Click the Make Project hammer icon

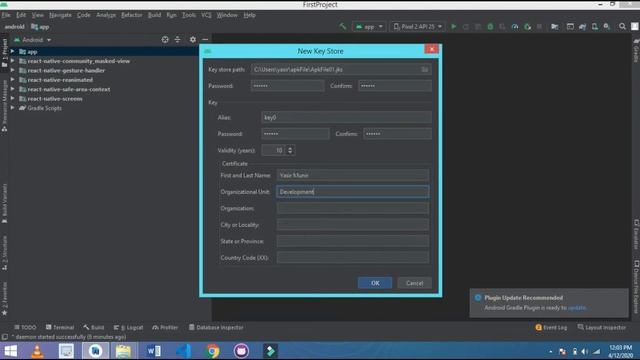click(x=342, y=27)
